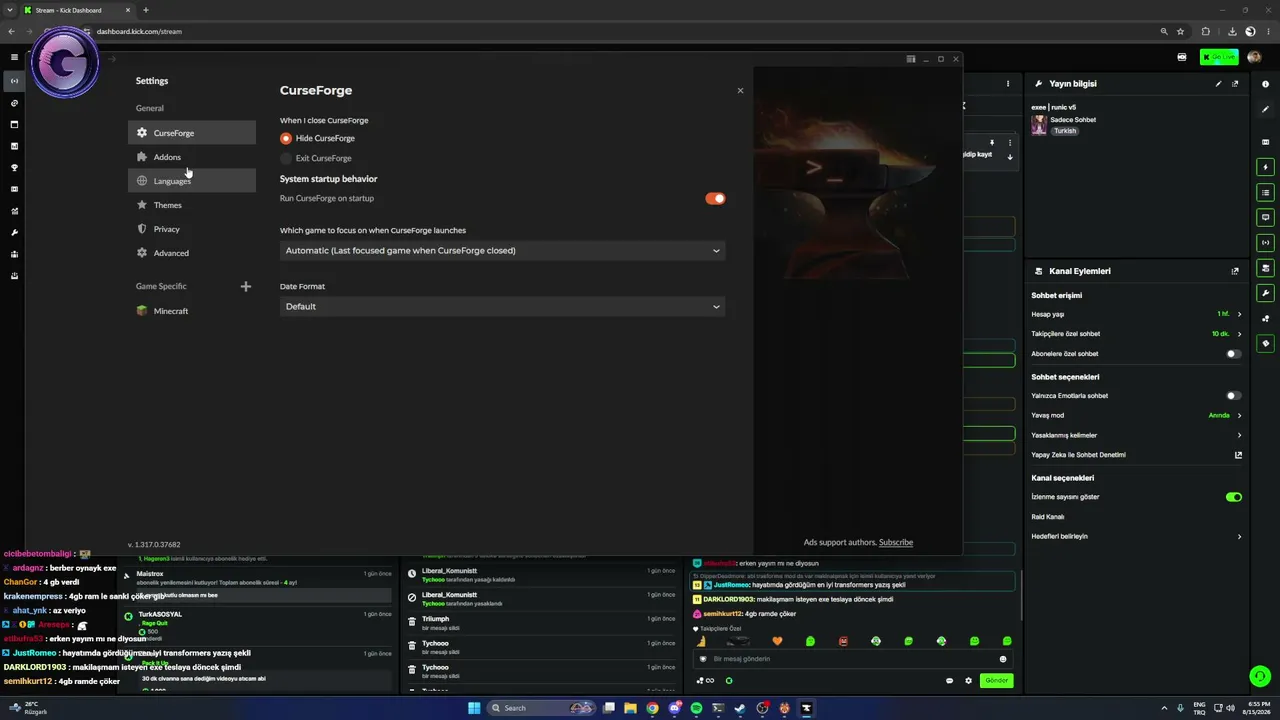Open a new browser tab
Image resolution: width=1280 pixels, height=720 pixels.
tap(145, 10)
